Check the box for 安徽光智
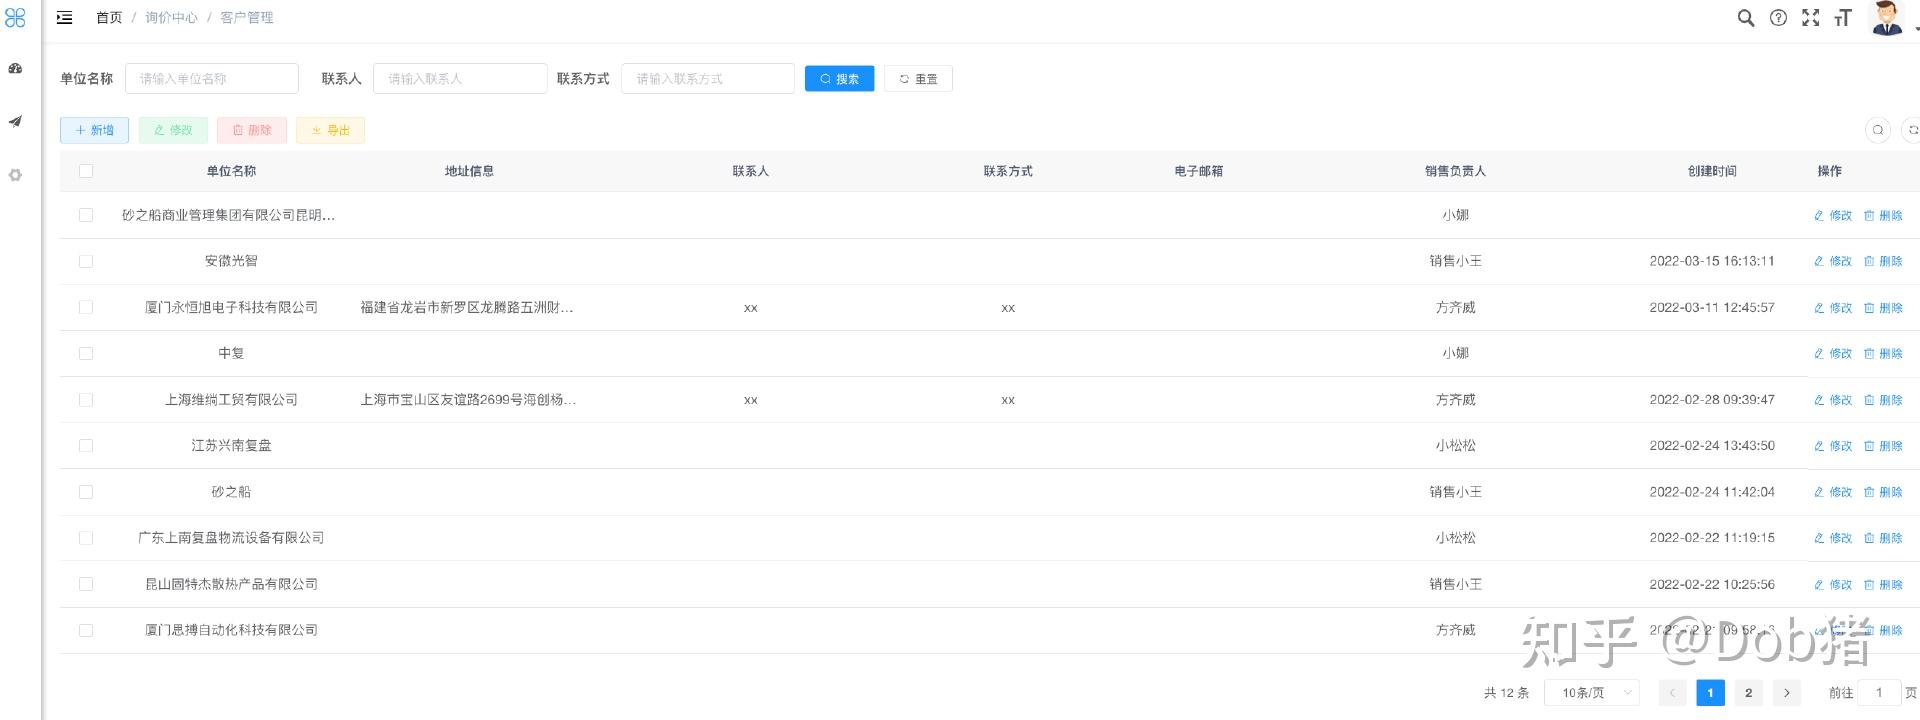 tap(86, 261)
